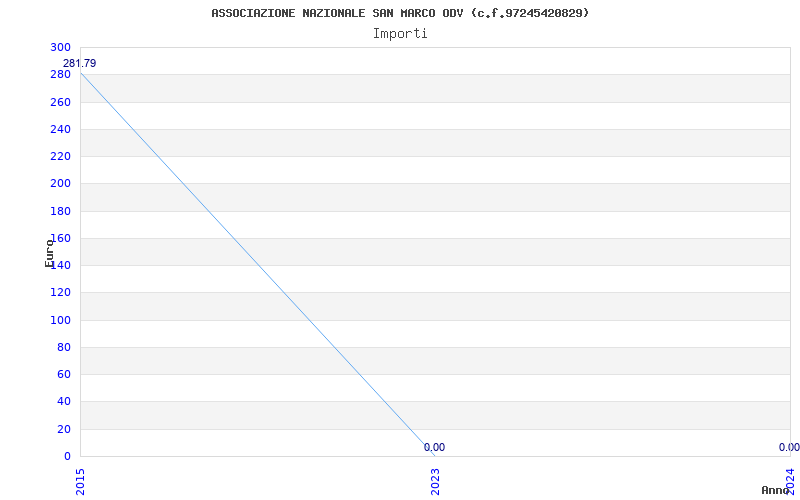Click the 240 y-axis tick label
Image resolution: width=800 pixels, height=500 pixels.
tap(60, 129)
